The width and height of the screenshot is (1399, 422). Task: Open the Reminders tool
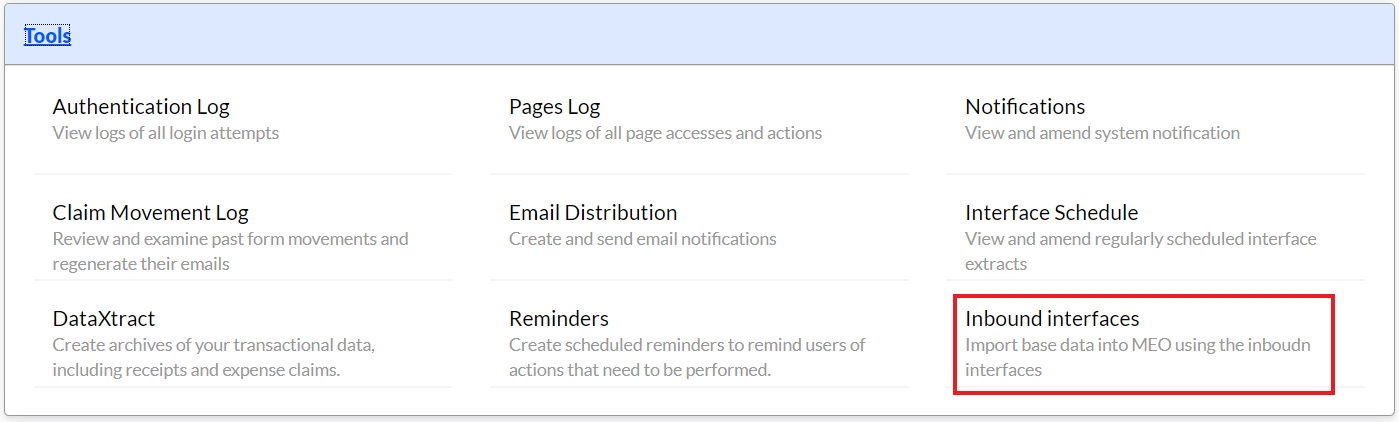tap(559, 318)
